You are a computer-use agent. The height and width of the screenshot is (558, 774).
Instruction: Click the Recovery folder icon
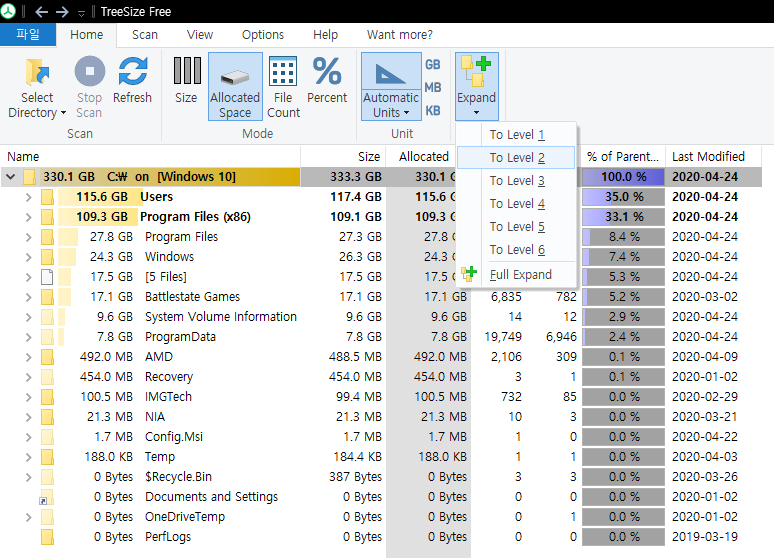click(x=47, y=377)
